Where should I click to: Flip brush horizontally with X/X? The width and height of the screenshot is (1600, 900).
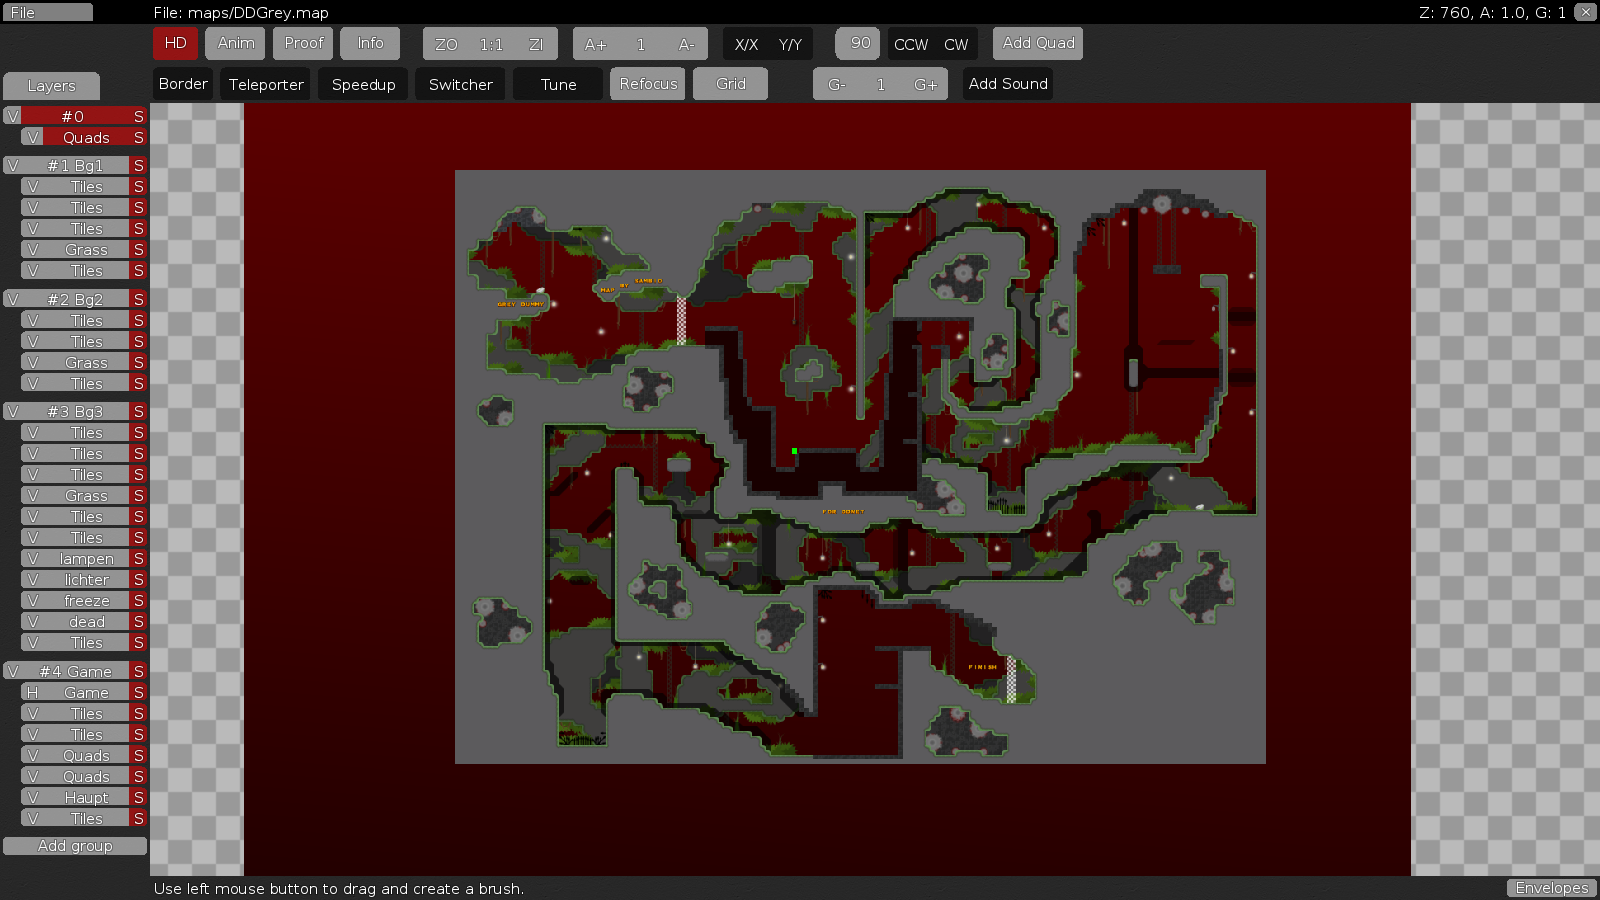[746, 44]
